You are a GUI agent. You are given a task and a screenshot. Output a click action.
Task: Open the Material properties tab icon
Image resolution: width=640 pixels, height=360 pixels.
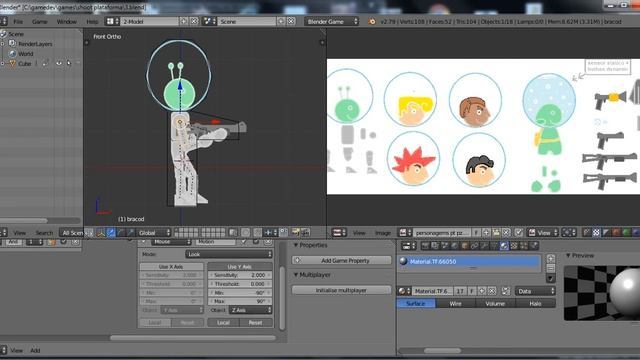504,246
